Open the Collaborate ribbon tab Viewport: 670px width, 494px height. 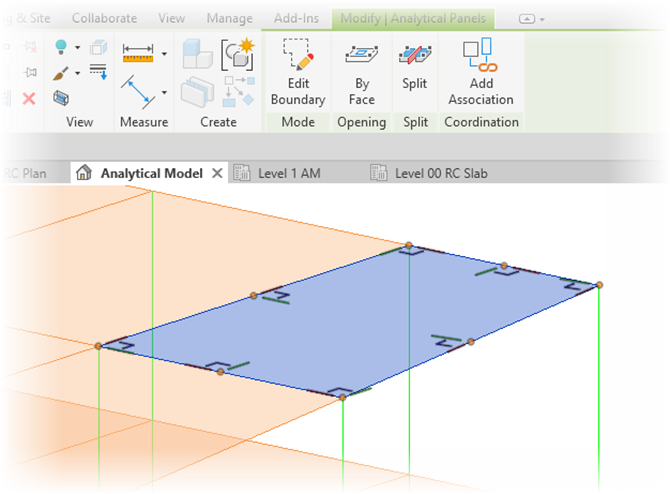(x=104, y=18)
